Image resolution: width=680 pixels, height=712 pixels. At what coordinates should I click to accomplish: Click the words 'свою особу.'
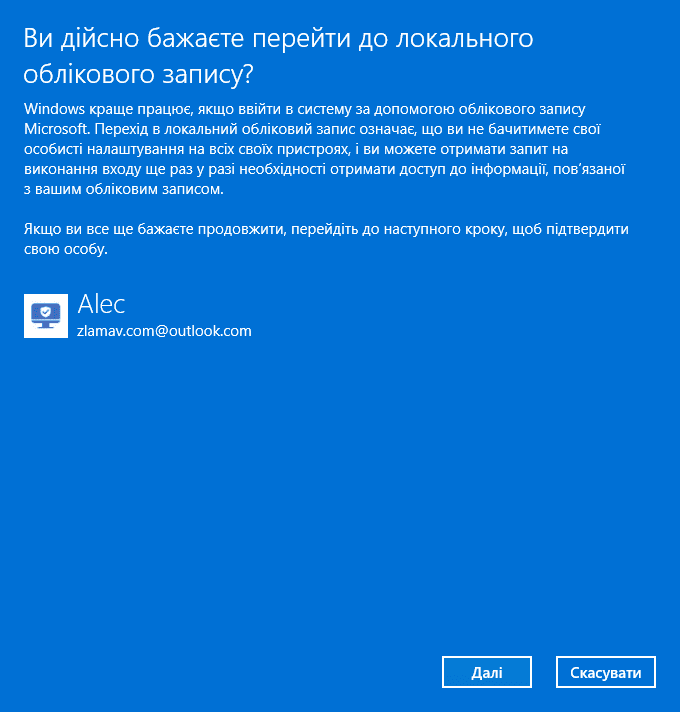[66, 249]
